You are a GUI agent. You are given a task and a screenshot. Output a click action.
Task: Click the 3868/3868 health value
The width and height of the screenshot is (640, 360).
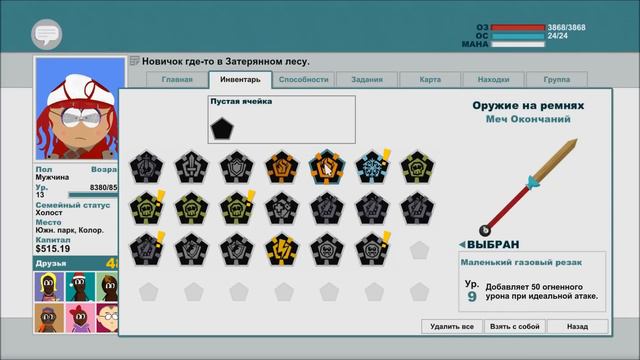[567, 28]
